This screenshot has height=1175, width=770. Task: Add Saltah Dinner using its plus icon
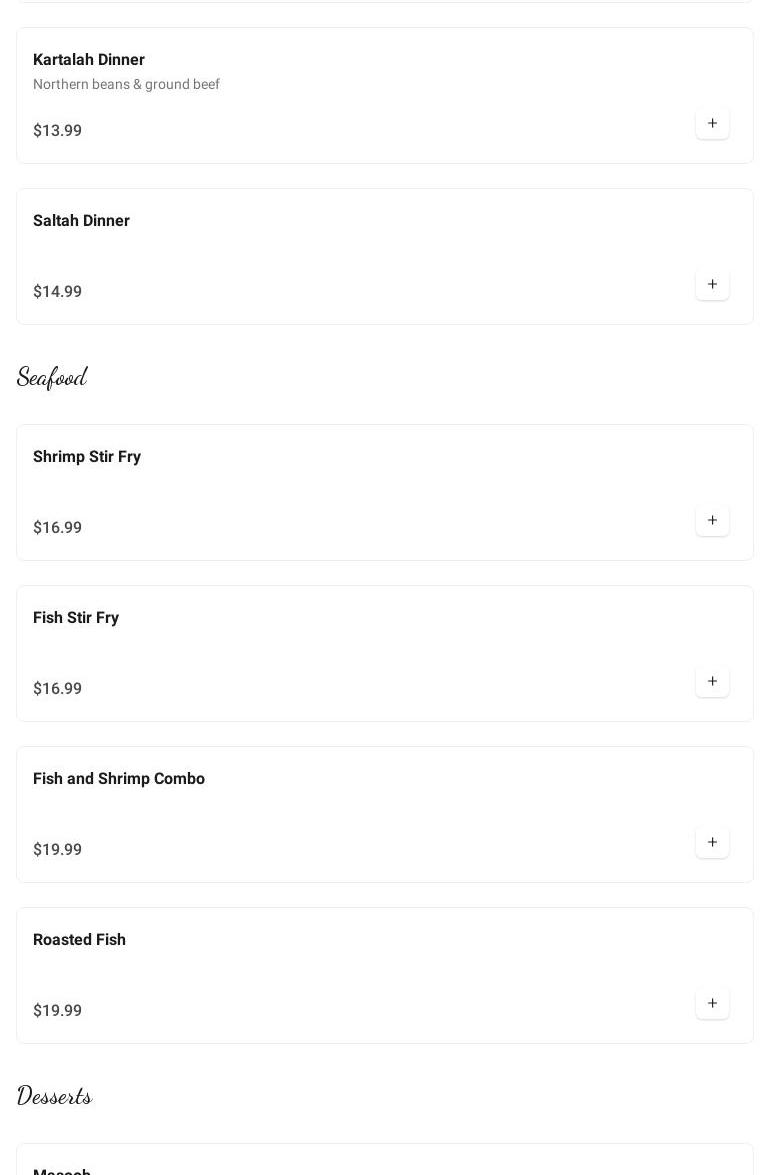coord(712,285)
